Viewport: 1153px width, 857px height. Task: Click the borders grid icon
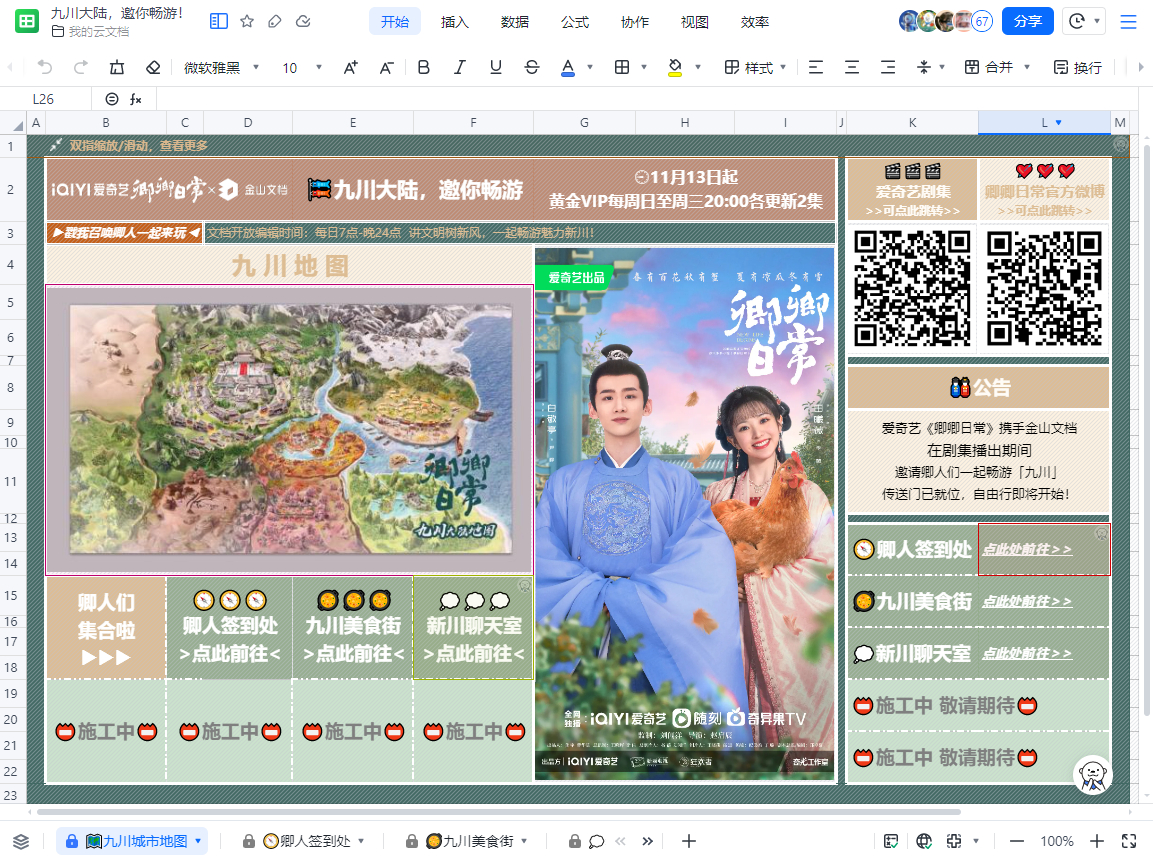(622, 68)
